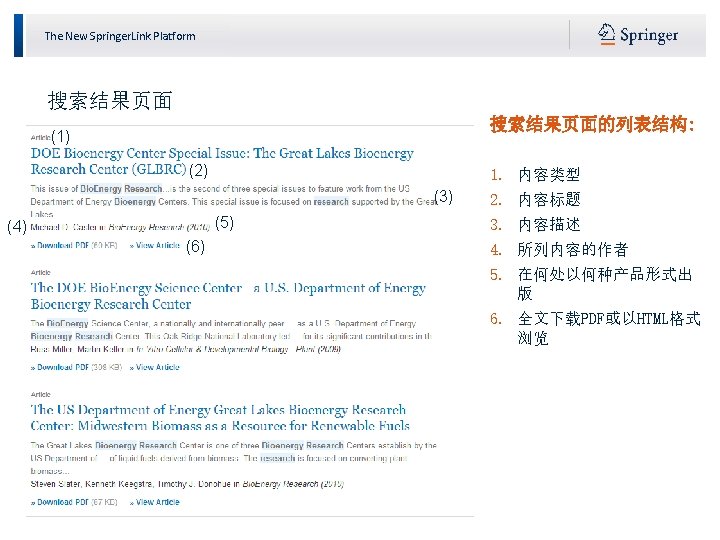Viewport: 720px width, 540px height.
Task: Click the Springer horse logo icon
Action: [x=606, y=34]
